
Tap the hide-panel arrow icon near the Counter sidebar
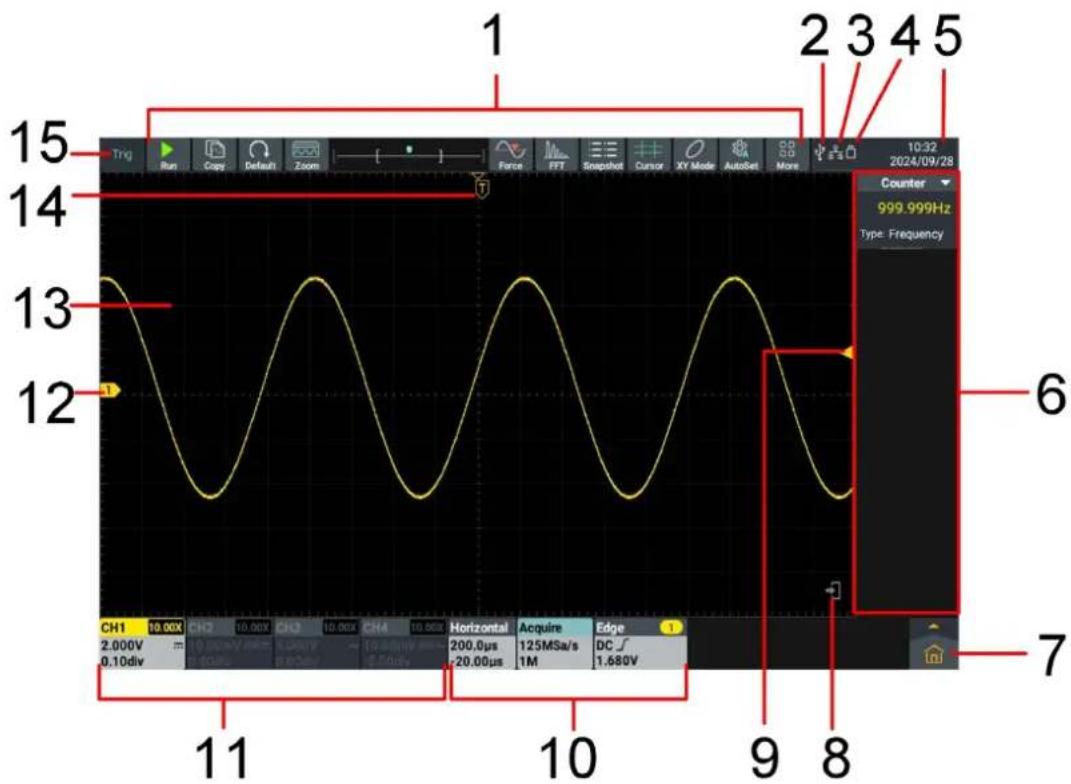tap(834, 589)
